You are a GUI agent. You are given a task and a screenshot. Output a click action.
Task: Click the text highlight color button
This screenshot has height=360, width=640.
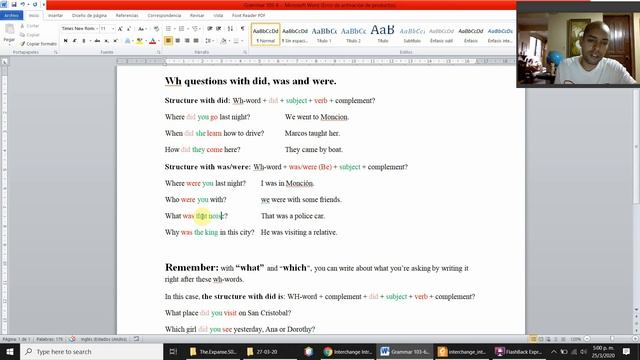(x=140, y=41)
